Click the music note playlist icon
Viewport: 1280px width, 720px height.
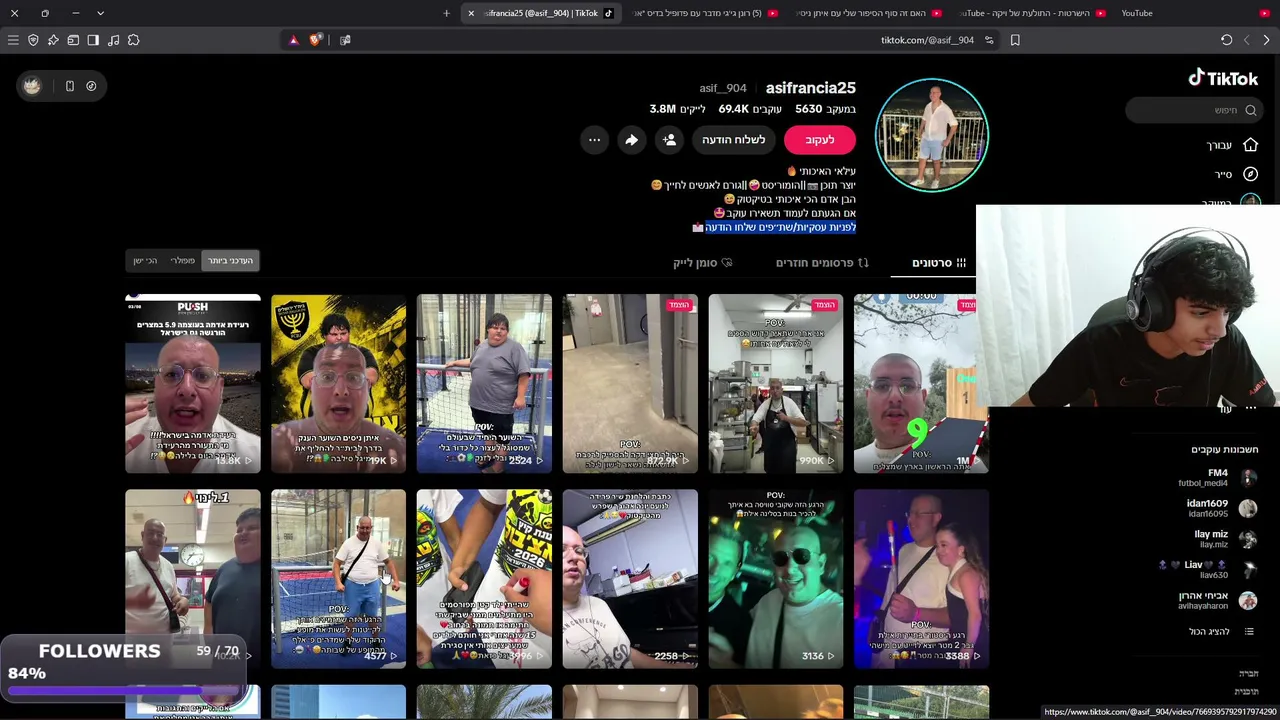tap(113, 40)
